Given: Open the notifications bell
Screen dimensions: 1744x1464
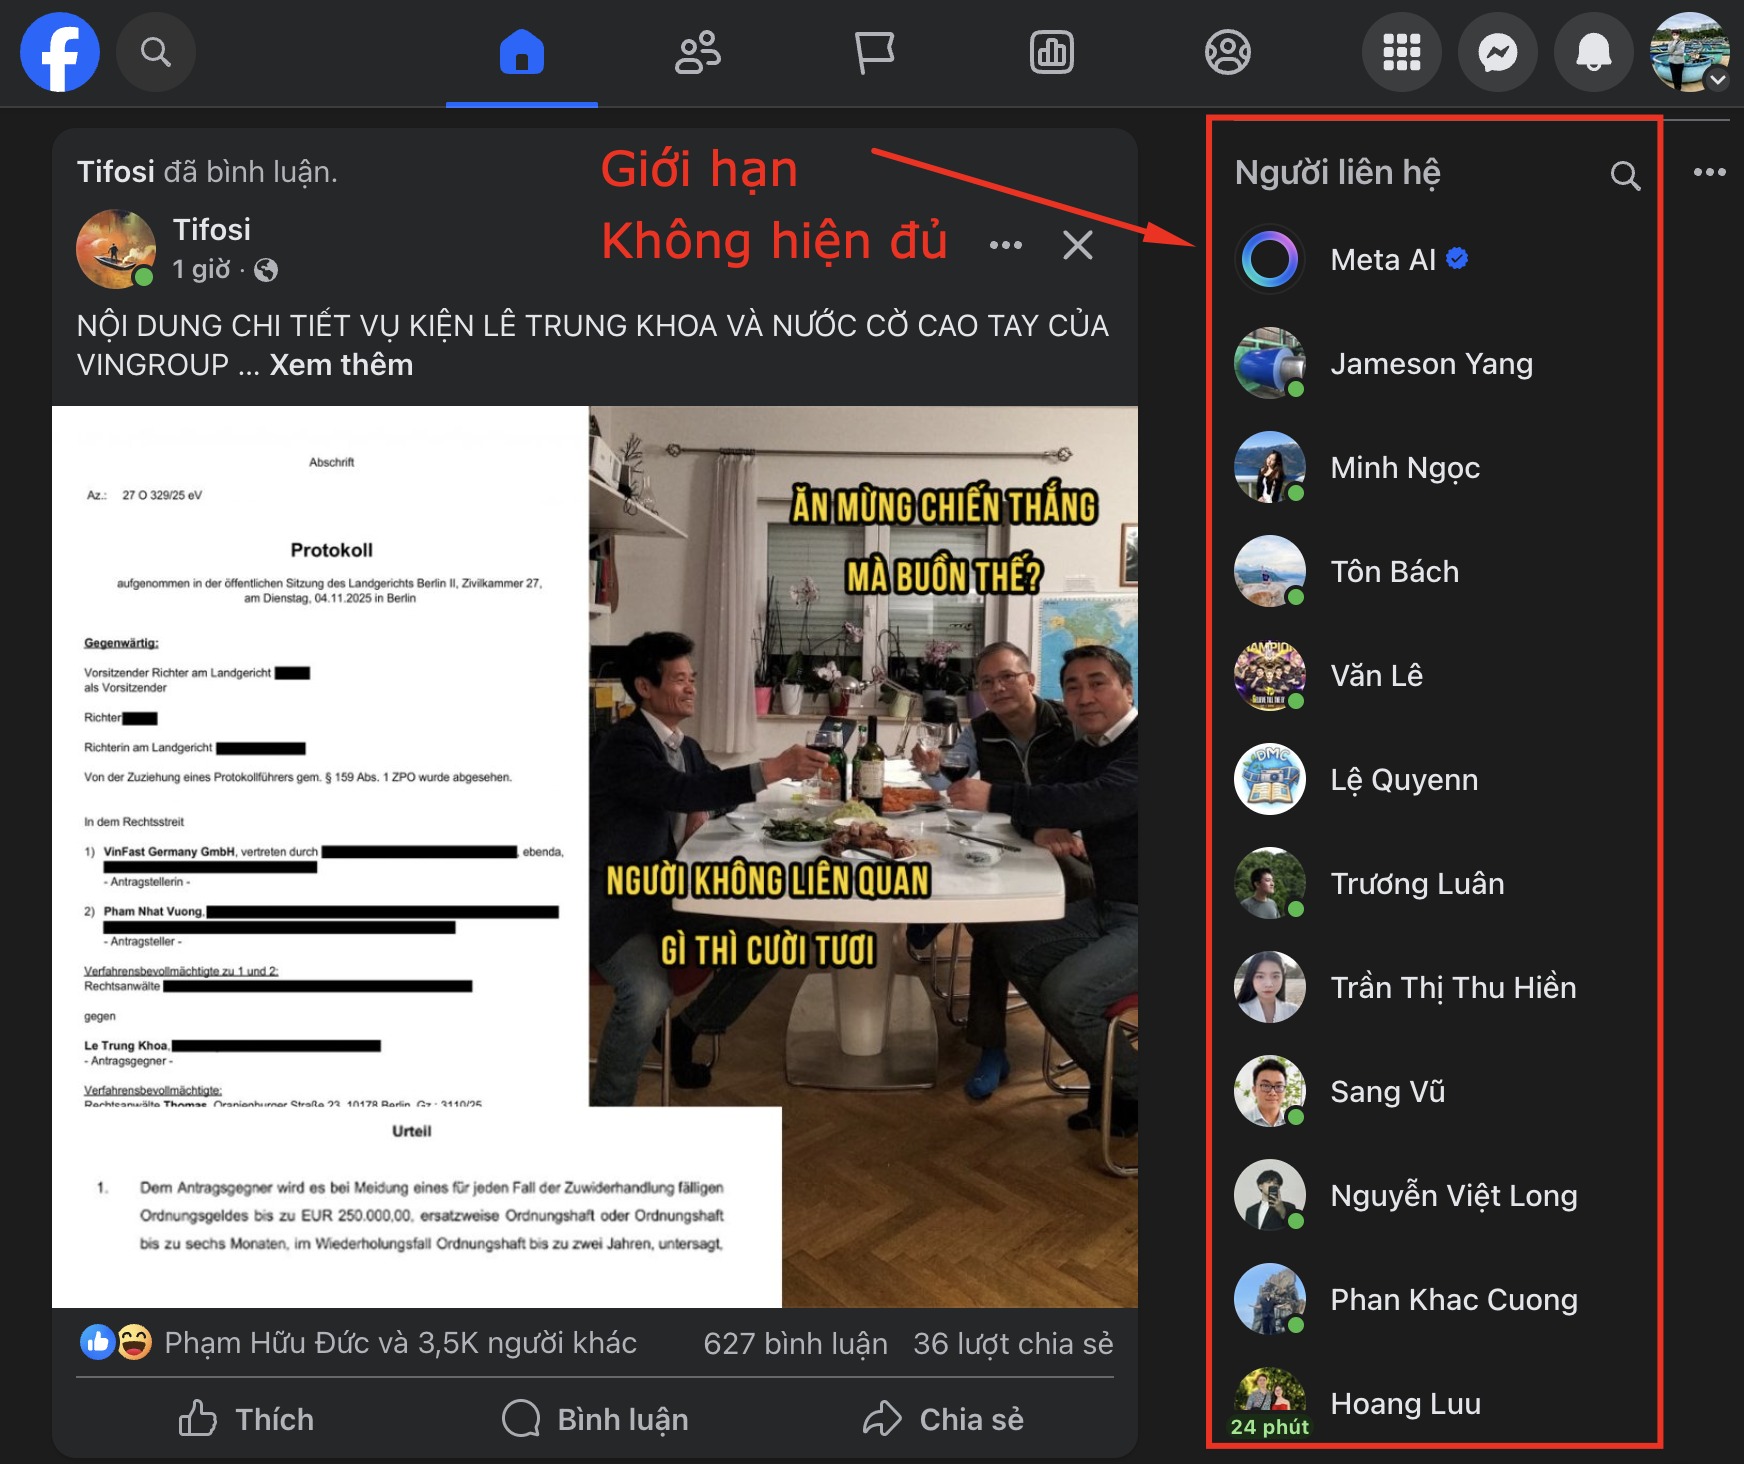Looking at the screenshot, I should coord(1594,52).
